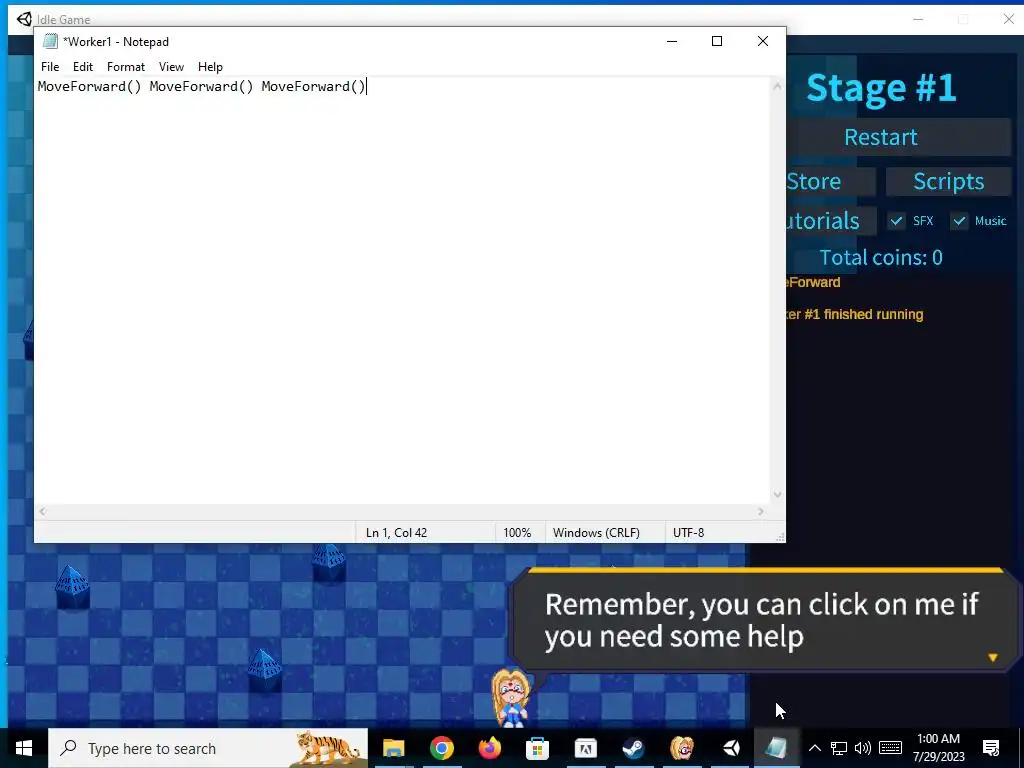Open the Scripts panel in Idle Game
The height and width of the screenshot is (768, 1024).
point(948,181)
